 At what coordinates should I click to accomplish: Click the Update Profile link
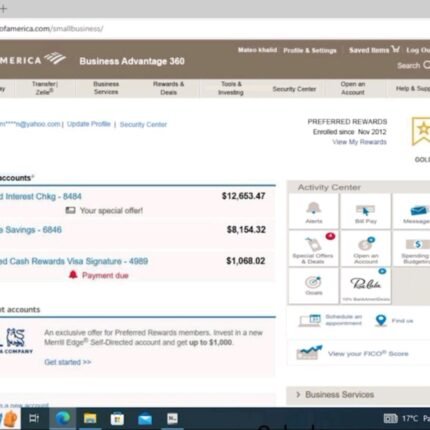pyautogui.click(x=89, y=124)
